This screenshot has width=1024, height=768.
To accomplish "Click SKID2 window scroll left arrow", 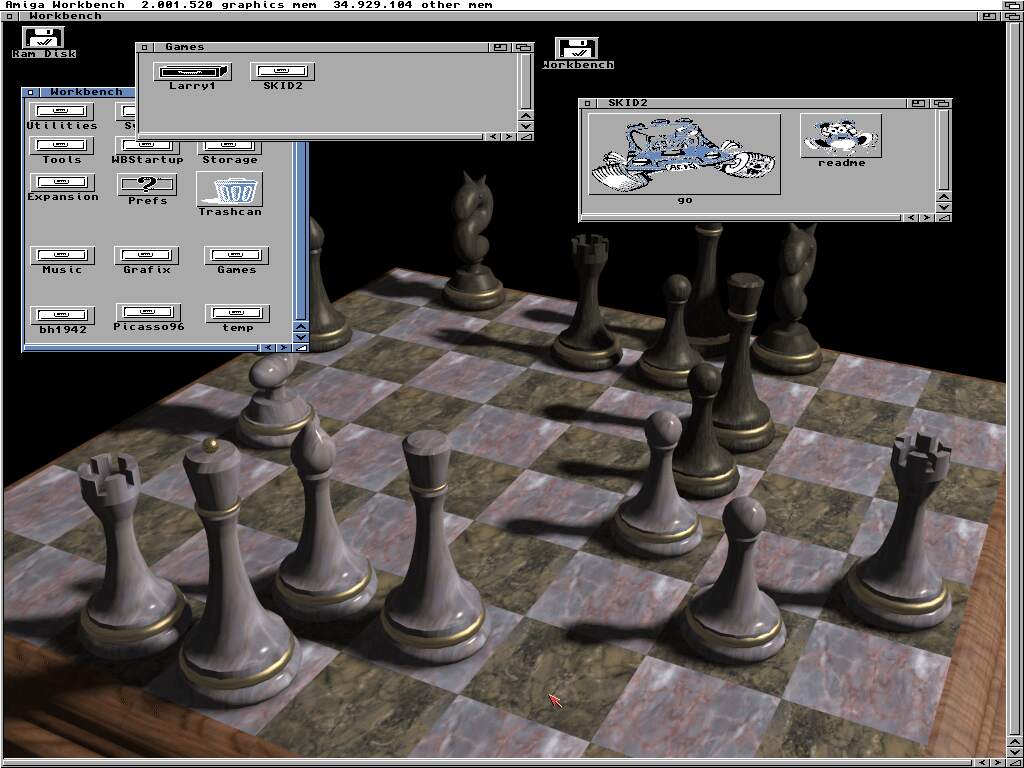I will 912,217.
